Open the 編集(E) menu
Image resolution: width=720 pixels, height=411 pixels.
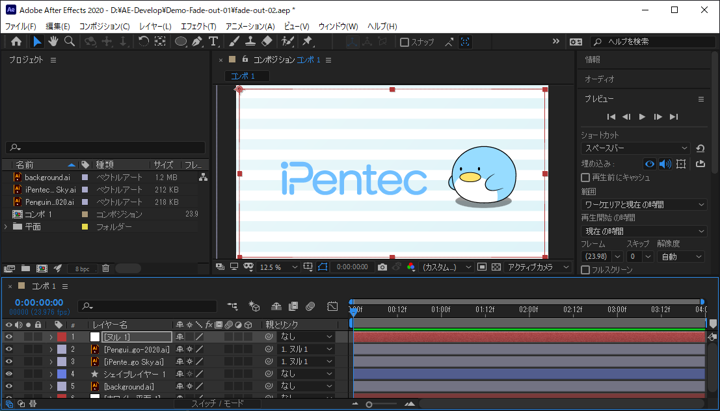(x=58, y=26)
